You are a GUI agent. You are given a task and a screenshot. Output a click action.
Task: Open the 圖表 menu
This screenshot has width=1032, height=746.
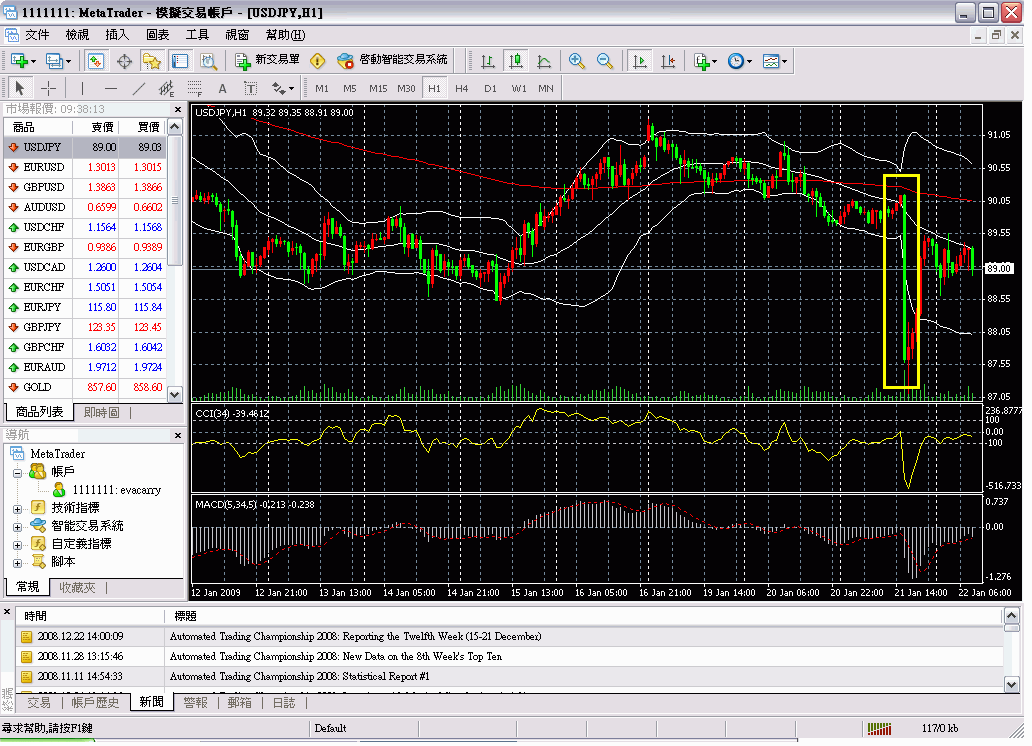[x=159, y=33]
